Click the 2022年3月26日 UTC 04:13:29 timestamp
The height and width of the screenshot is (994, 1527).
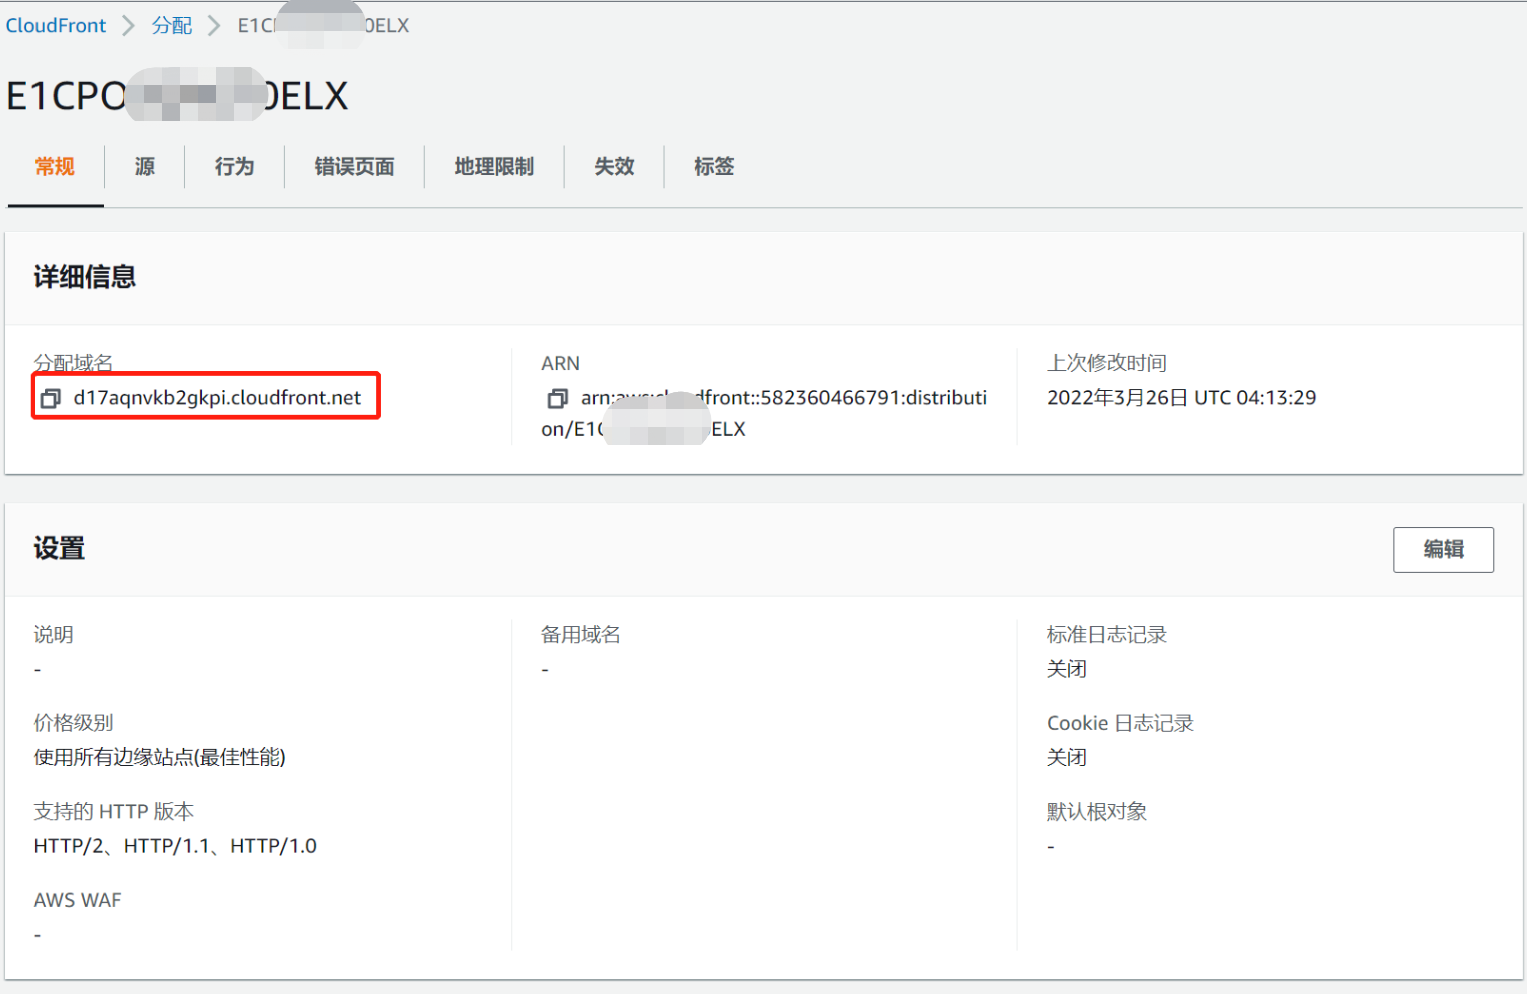tap(1181, 398)
